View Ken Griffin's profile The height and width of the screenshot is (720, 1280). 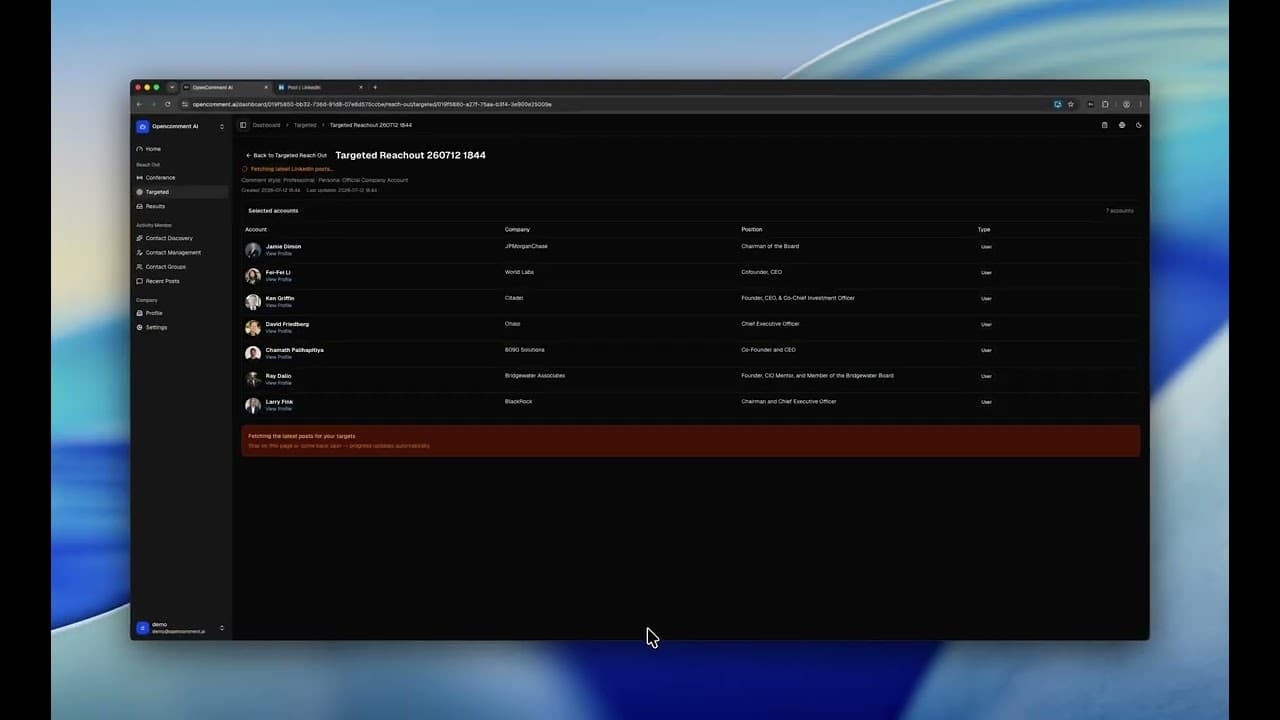[x=279, y=306]
